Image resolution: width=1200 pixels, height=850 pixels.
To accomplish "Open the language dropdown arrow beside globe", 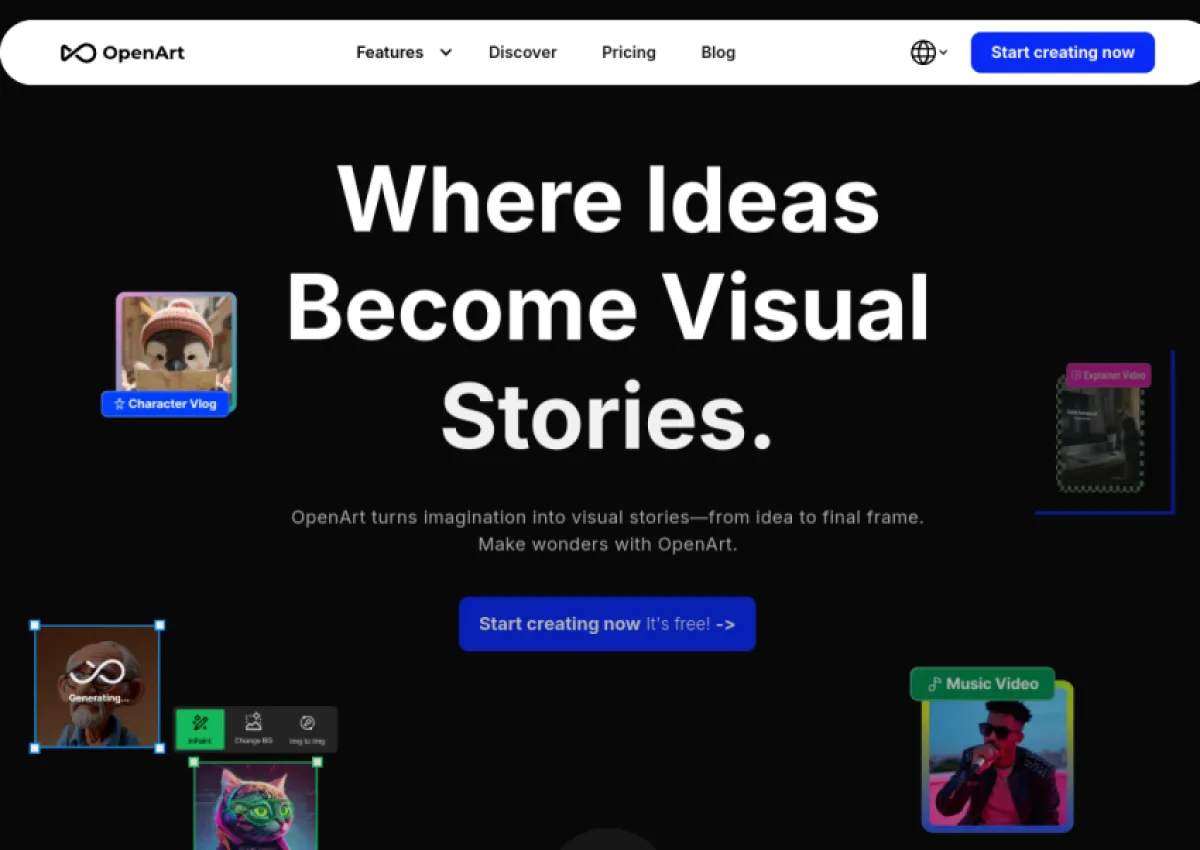I will pyautogui.click(x=943, y=53).
